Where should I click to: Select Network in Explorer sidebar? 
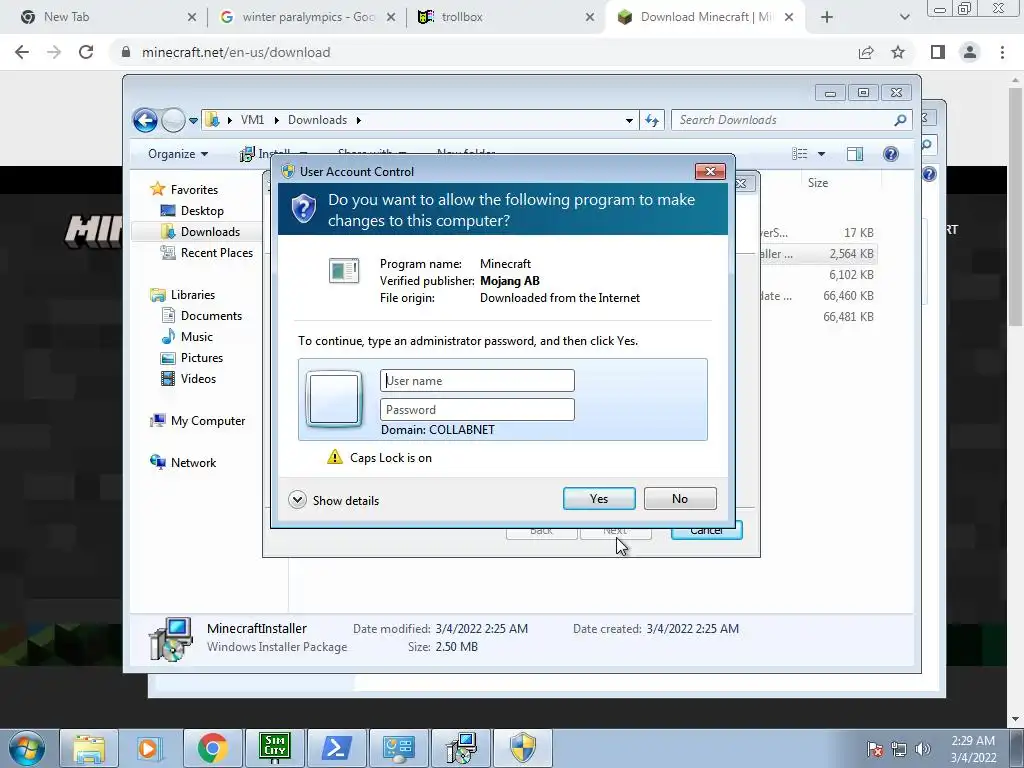click(193, 462)
